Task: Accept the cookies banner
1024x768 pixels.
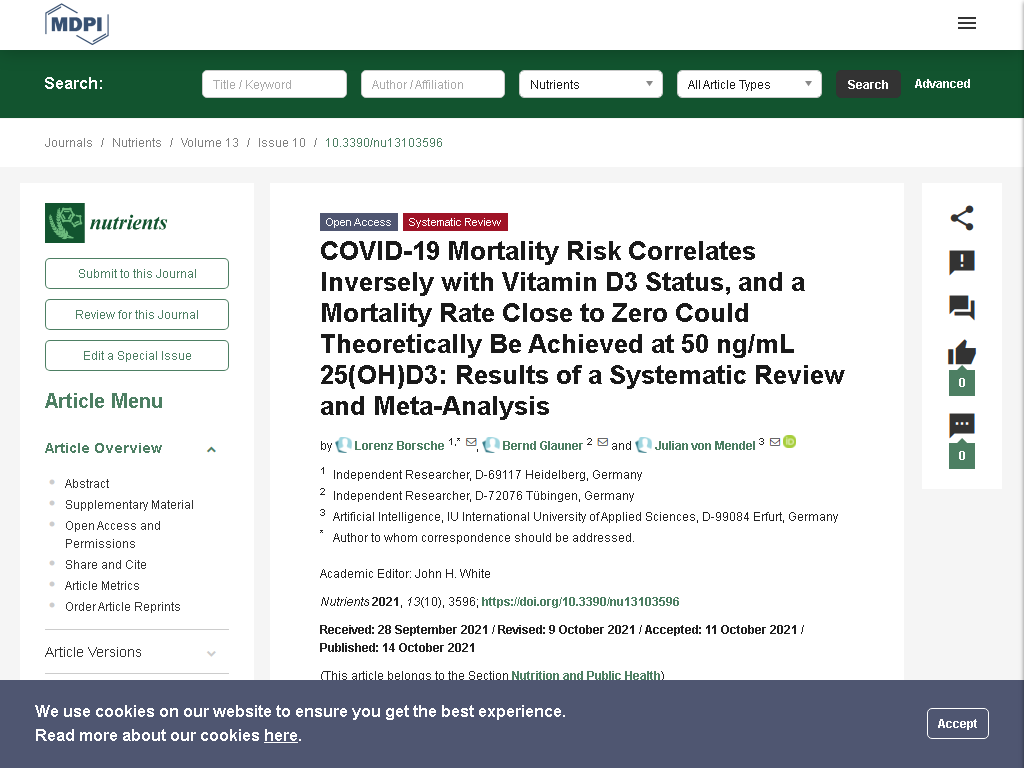Action: pos(957,724)
